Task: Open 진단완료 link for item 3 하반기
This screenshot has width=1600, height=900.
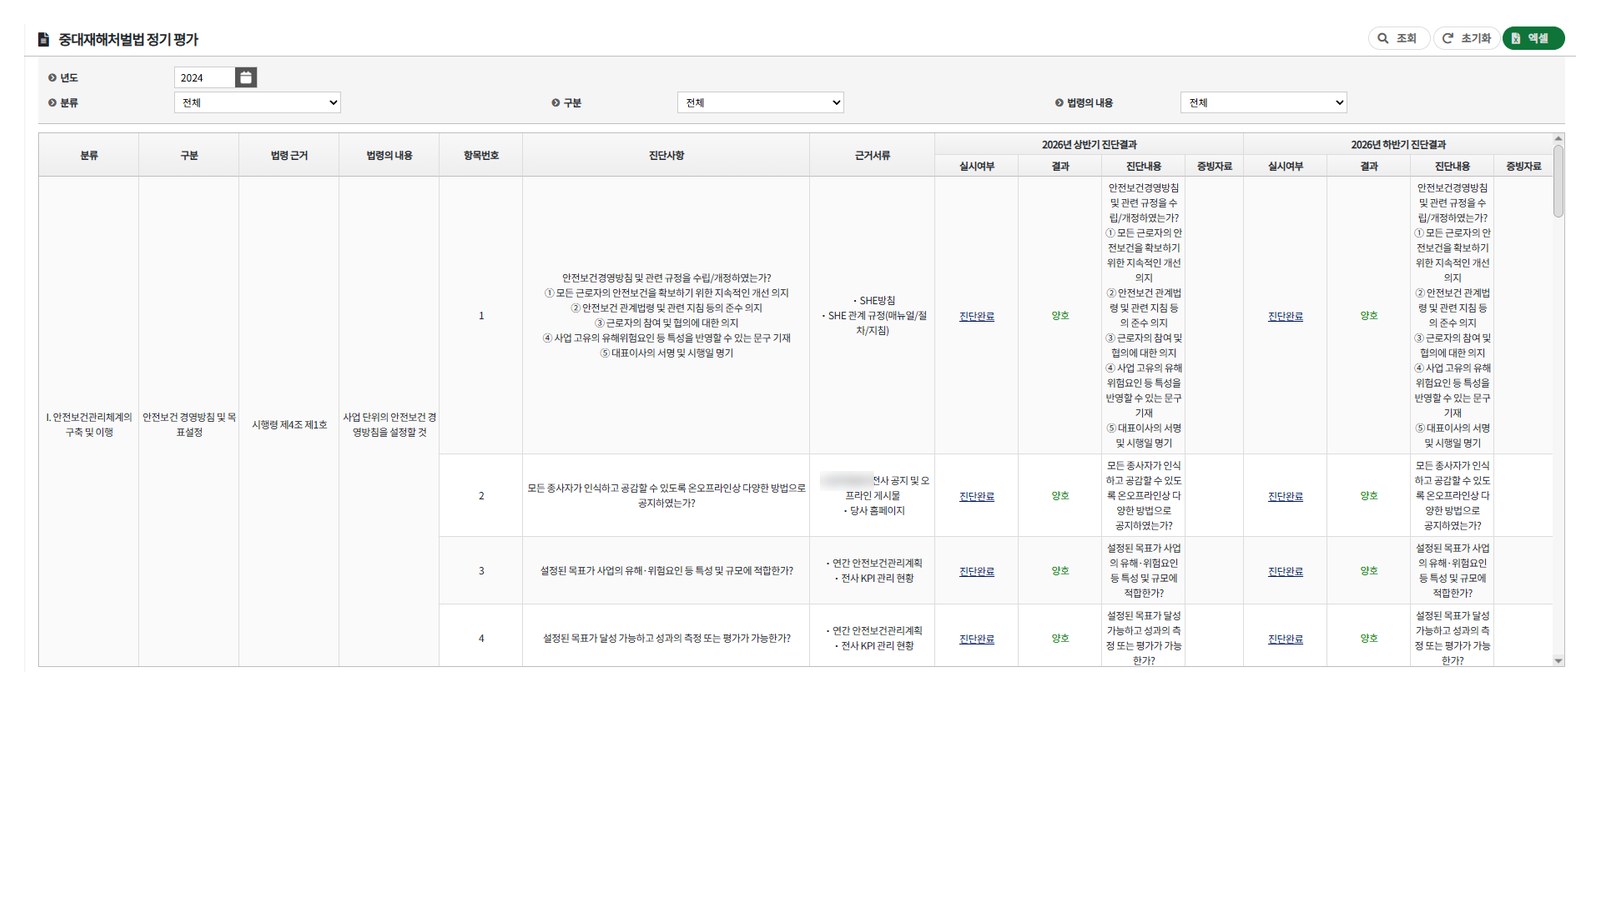Action: tap(1285, 571)
